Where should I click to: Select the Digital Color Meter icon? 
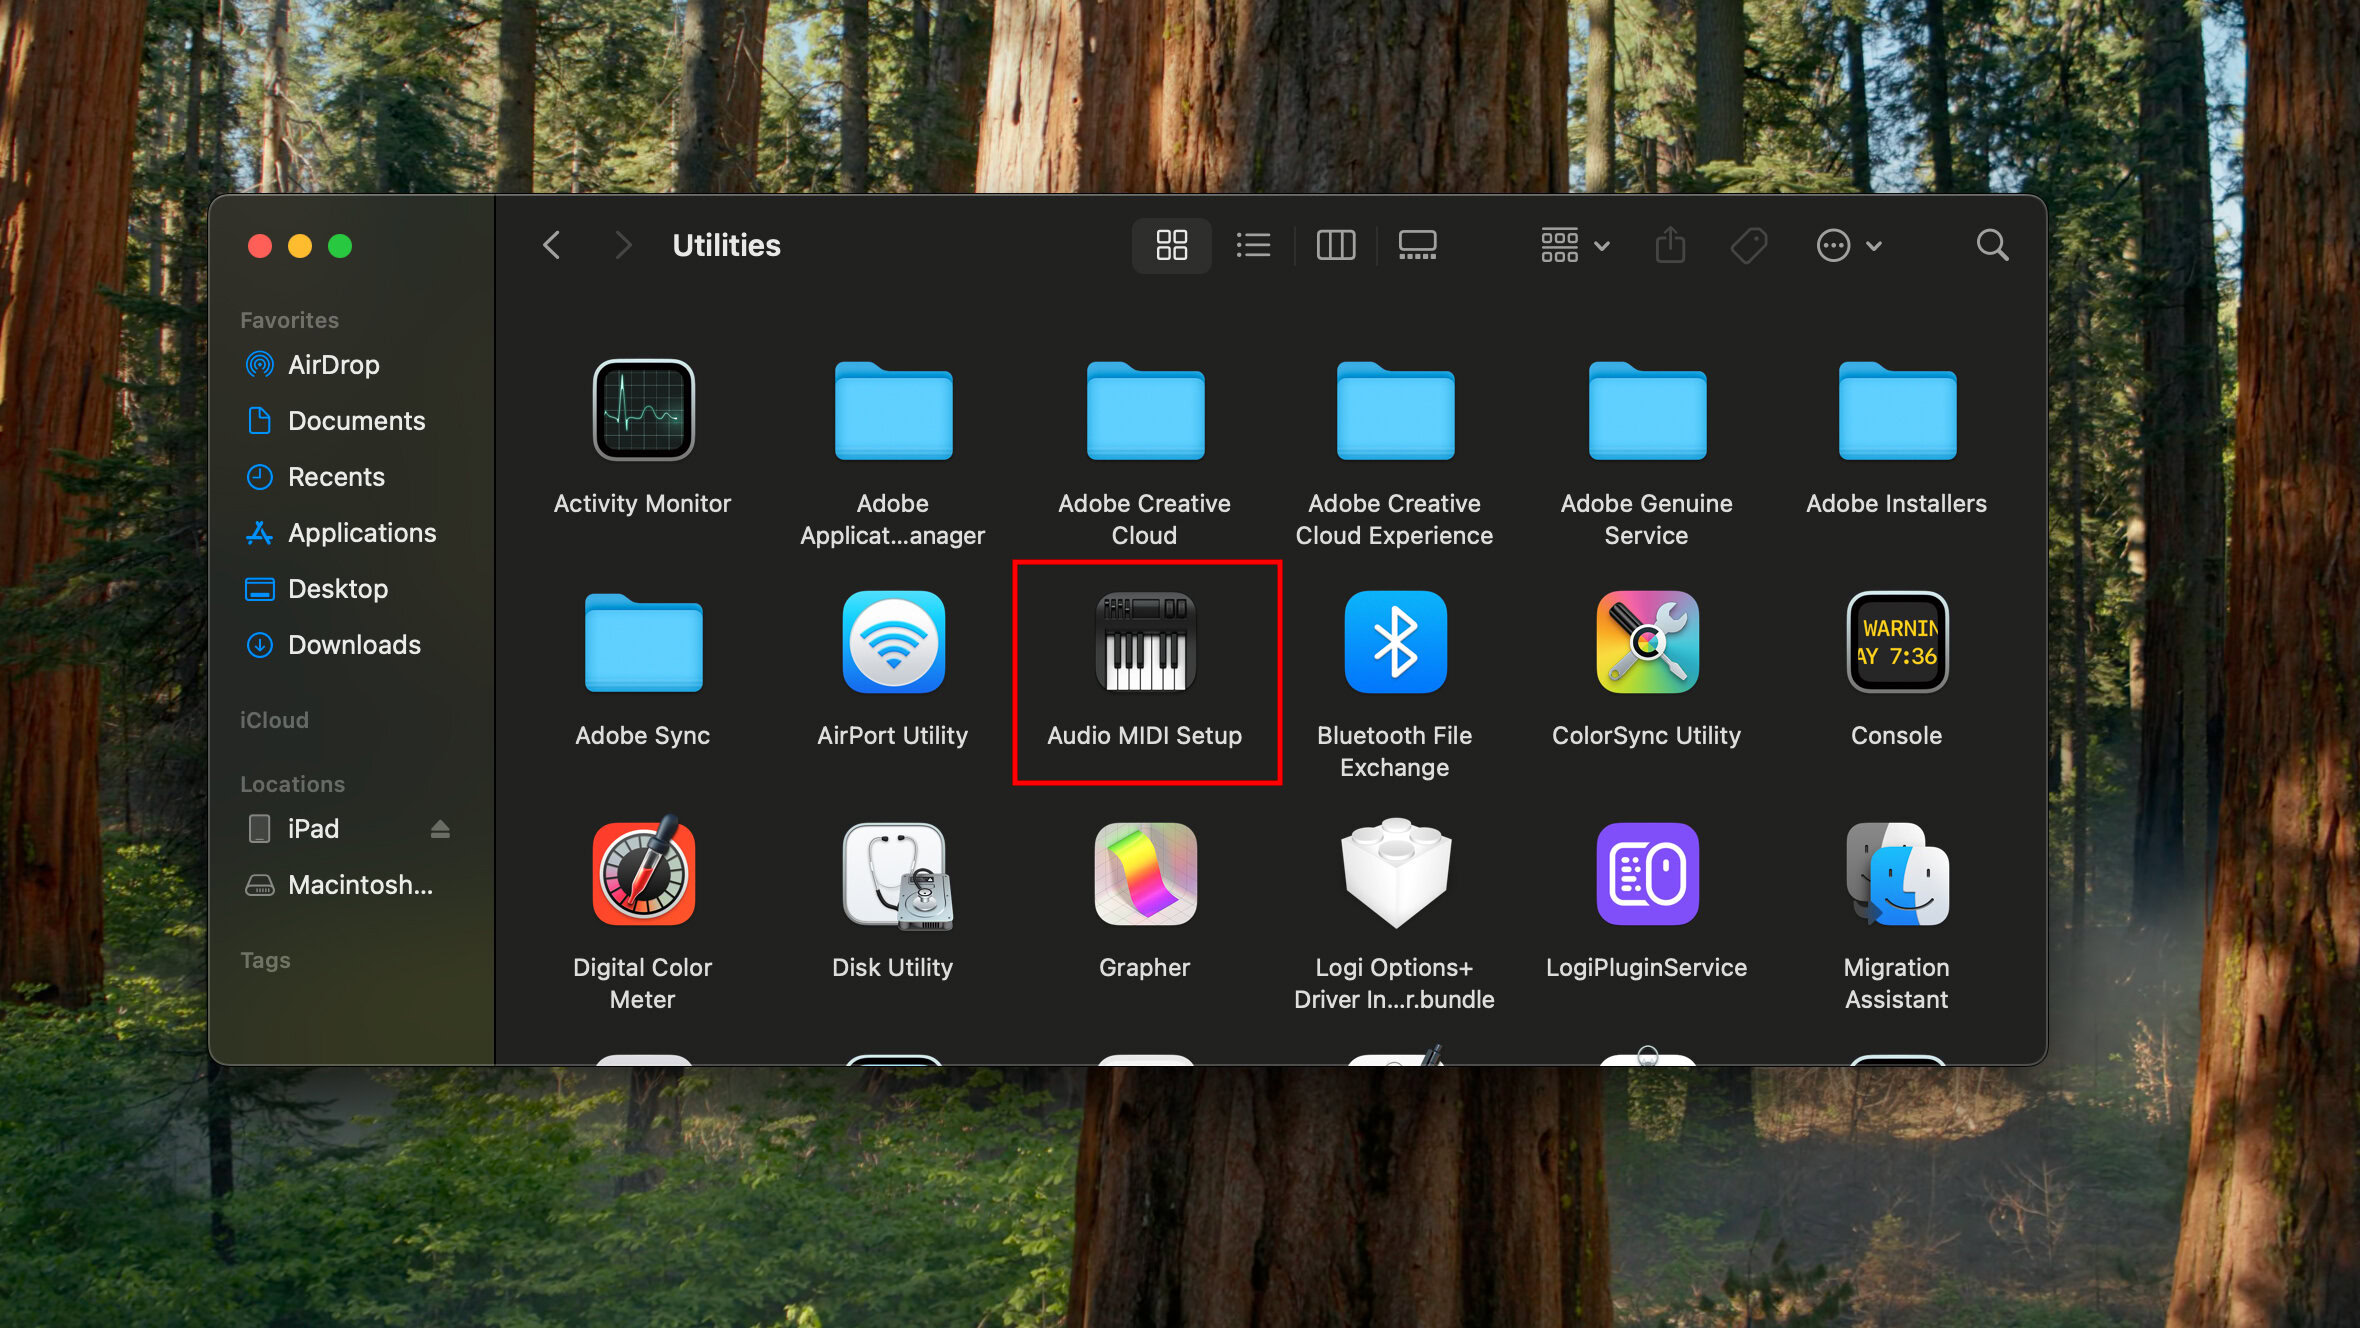[643, 875]
